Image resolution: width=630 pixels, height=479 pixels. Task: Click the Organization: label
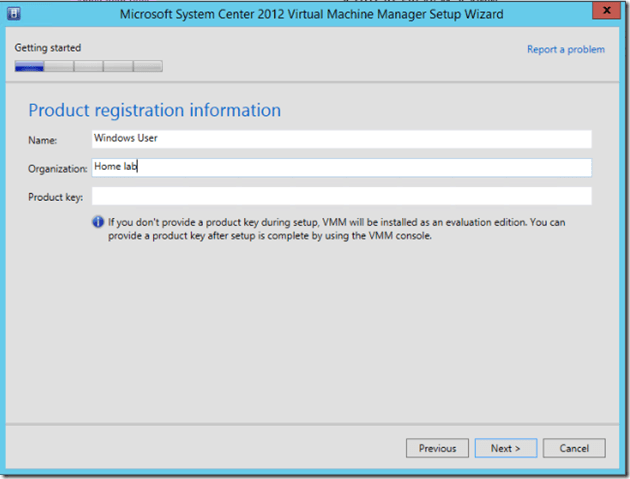[x=58, y=169]
